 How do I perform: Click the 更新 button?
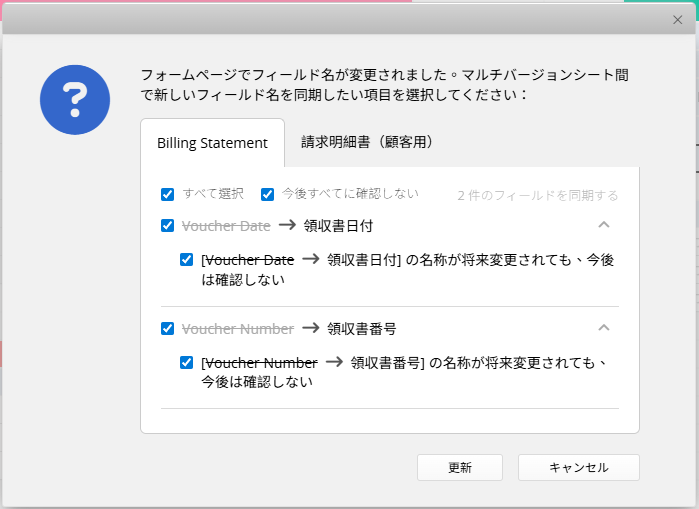tap(460, 468)
